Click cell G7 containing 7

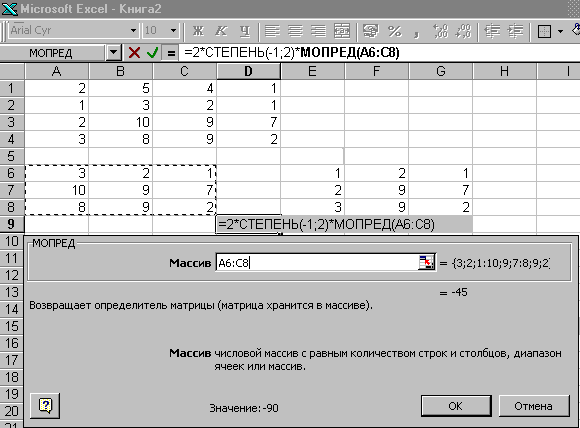tap(441, 190)
